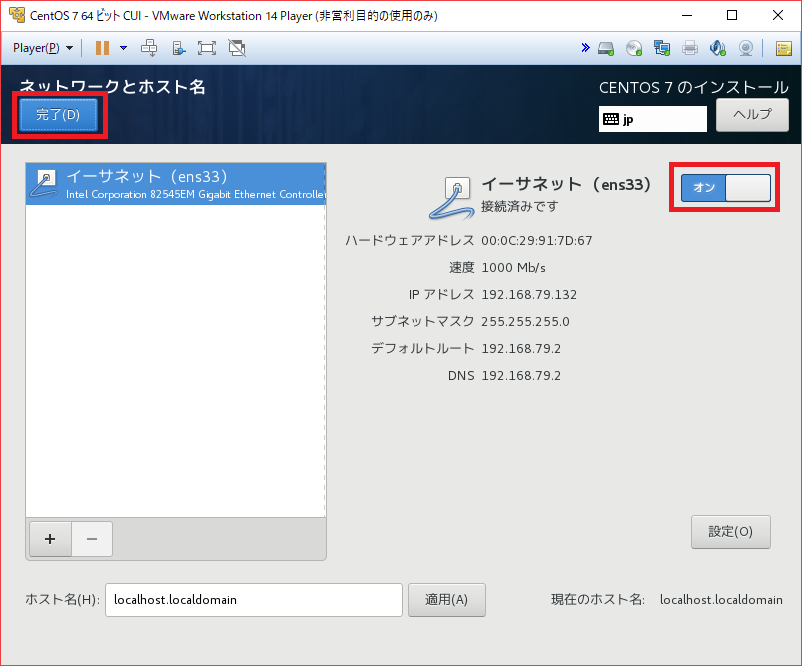Open the Player(P) menu
The height and width of the screenshot is (666, 802).
[x=43, y=48]
